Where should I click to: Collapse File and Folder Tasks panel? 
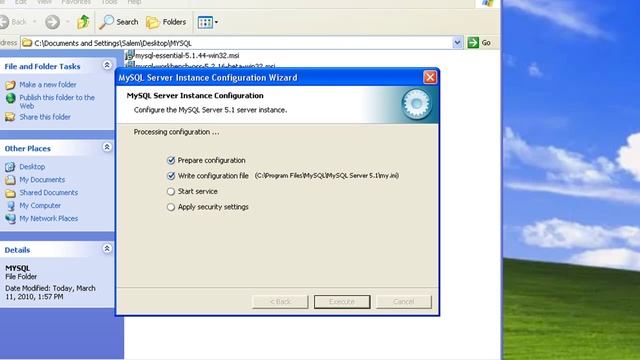[107, 65]
